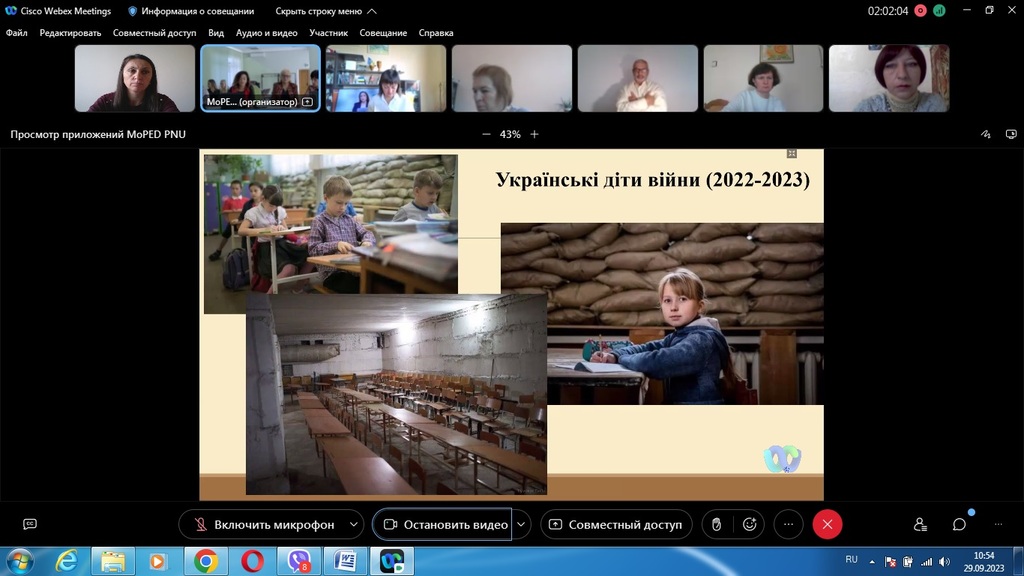Open the Аудио и видео menu
Image resolution: width=1024 pixels, height=576 pixels.
click(x=266, y=33)
